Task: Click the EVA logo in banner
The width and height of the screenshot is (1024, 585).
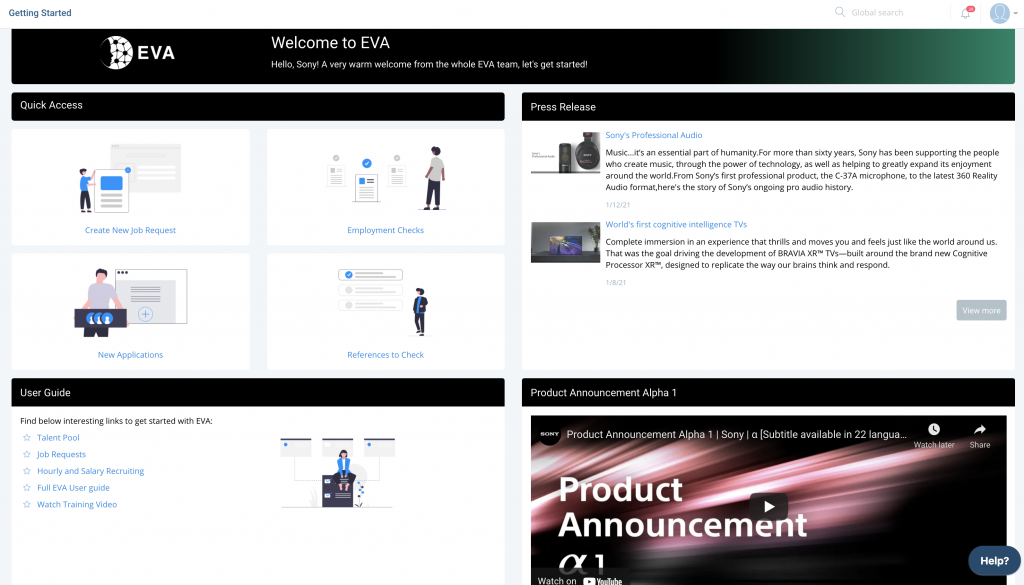Action: point(137,52)
